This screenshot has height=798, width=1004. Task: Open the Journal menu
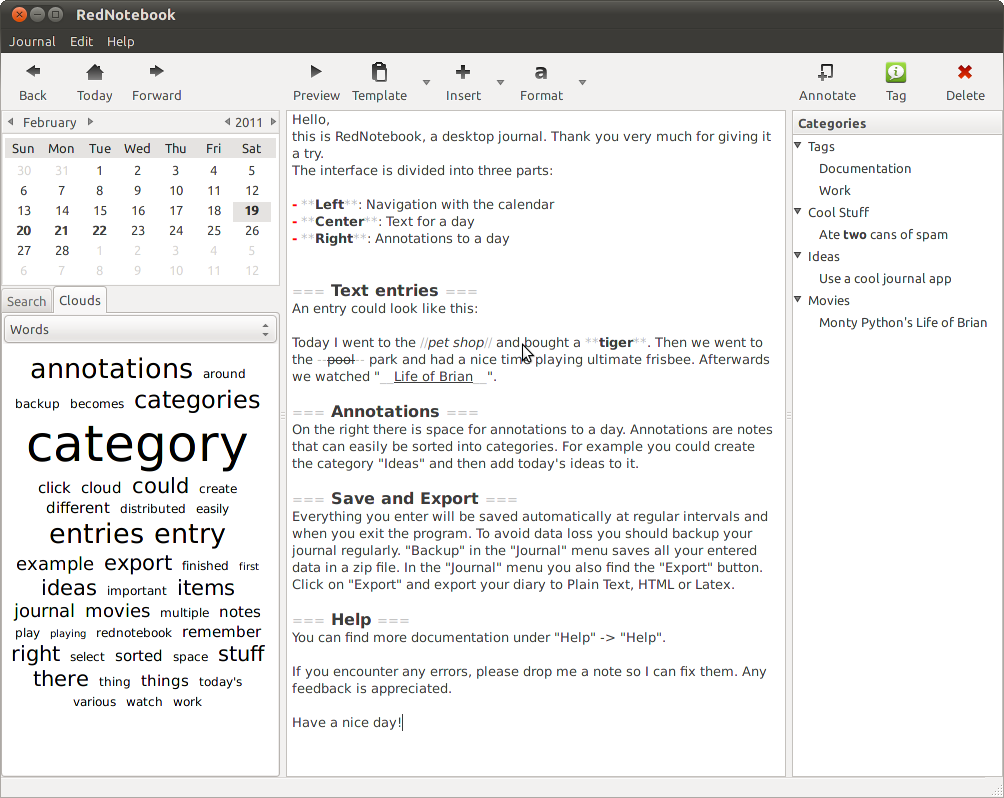[x=32, y=42]
